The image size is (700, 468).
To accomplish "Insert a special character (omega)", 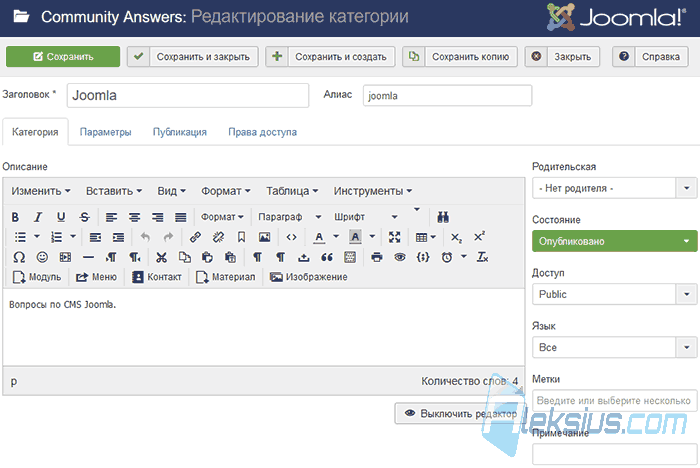I will [x=19, y=257].
